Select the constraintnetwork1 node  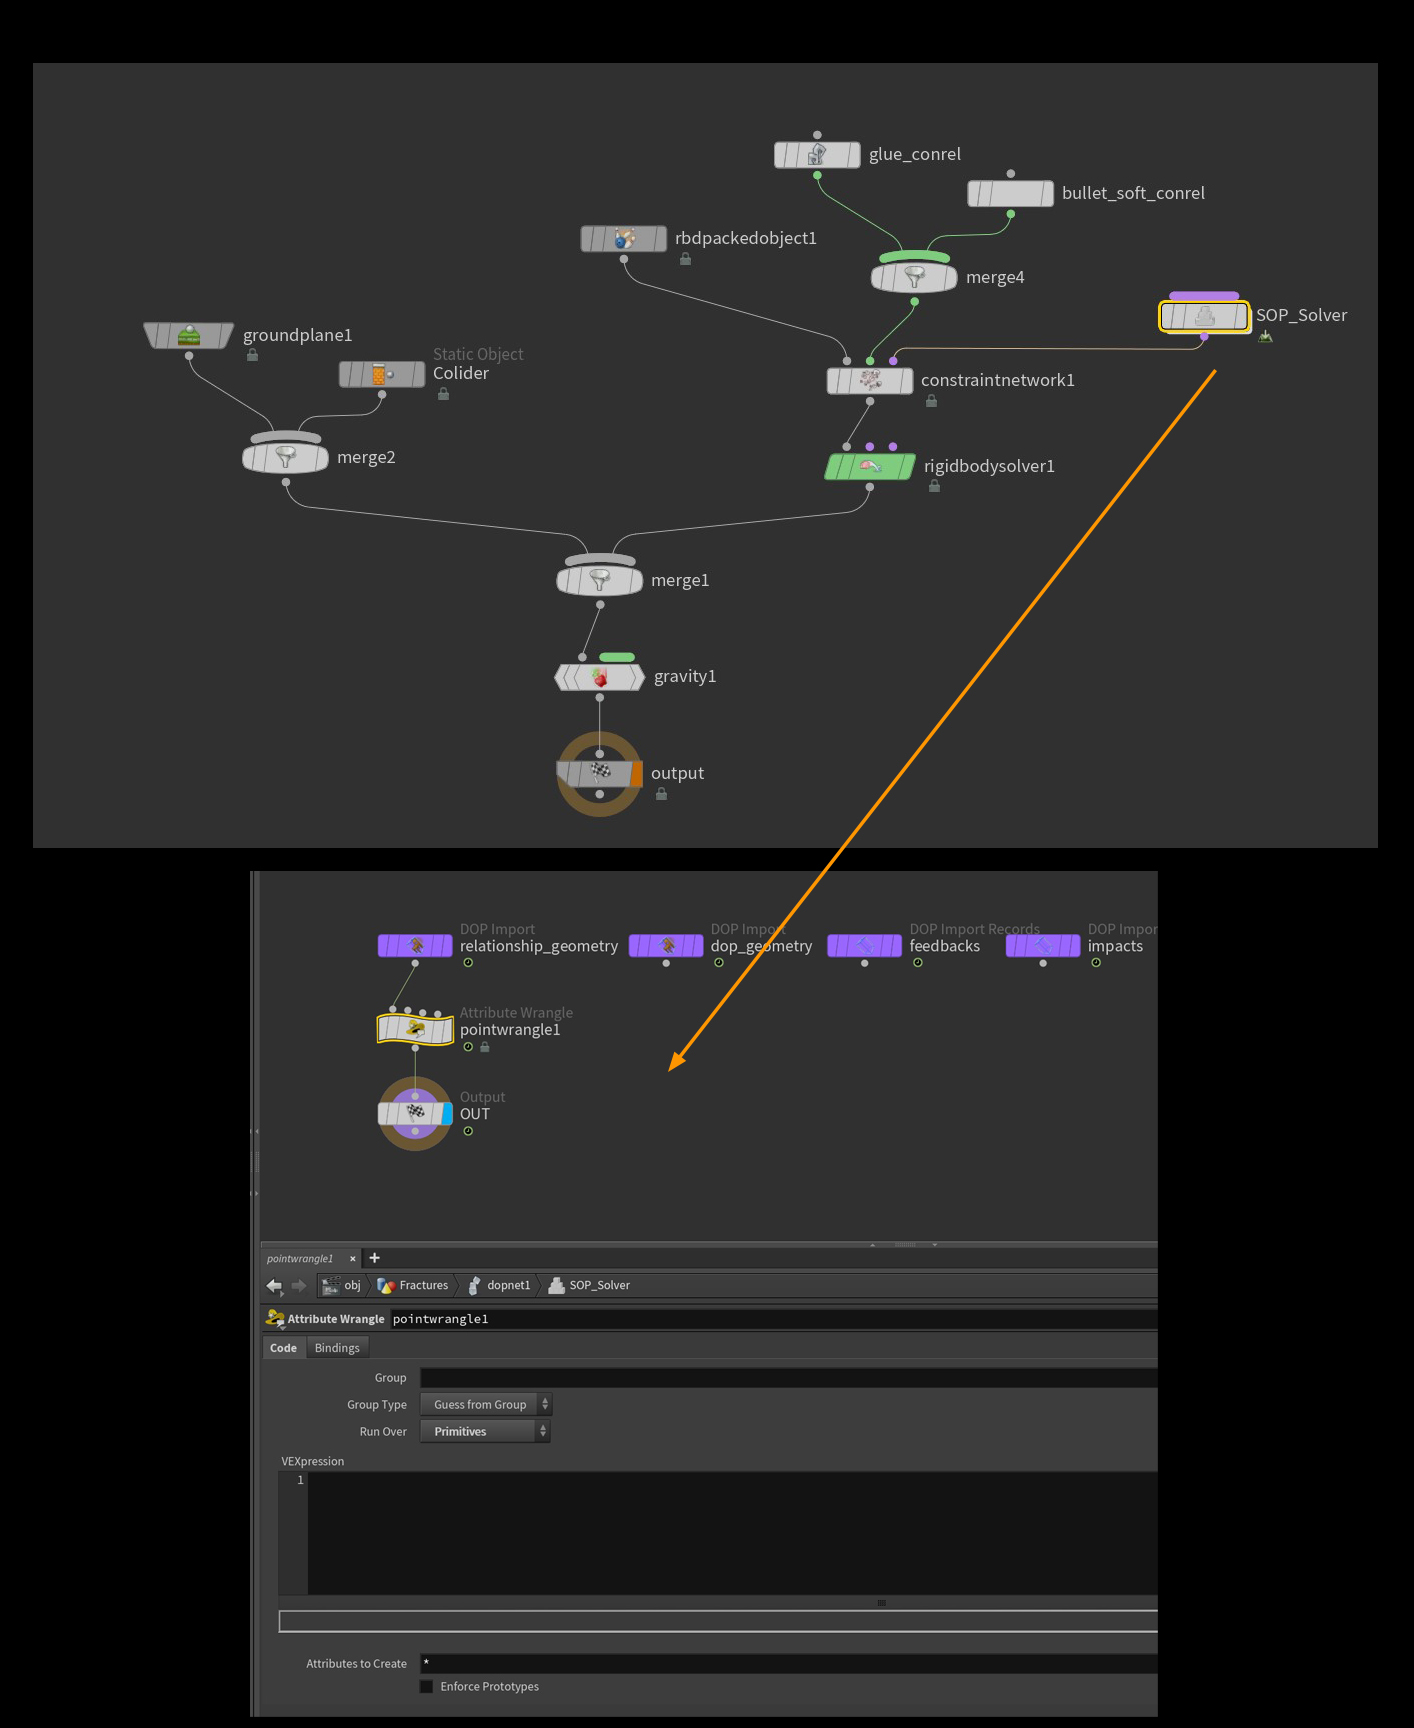pyautogui.click(x=870, y=381)
